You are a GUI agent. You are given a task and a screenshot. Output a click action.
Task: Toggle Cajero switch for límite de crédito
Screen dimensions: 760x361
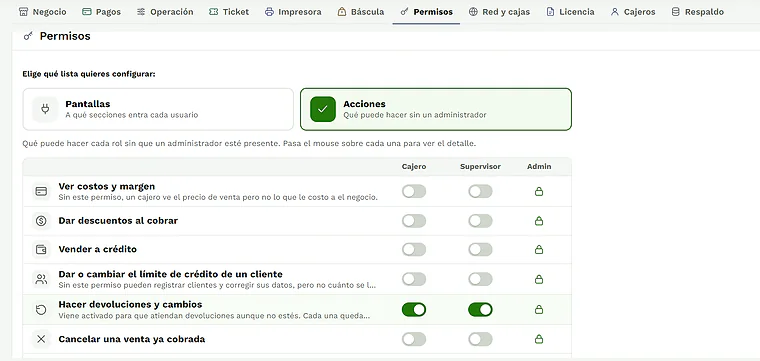coord(414,279)
